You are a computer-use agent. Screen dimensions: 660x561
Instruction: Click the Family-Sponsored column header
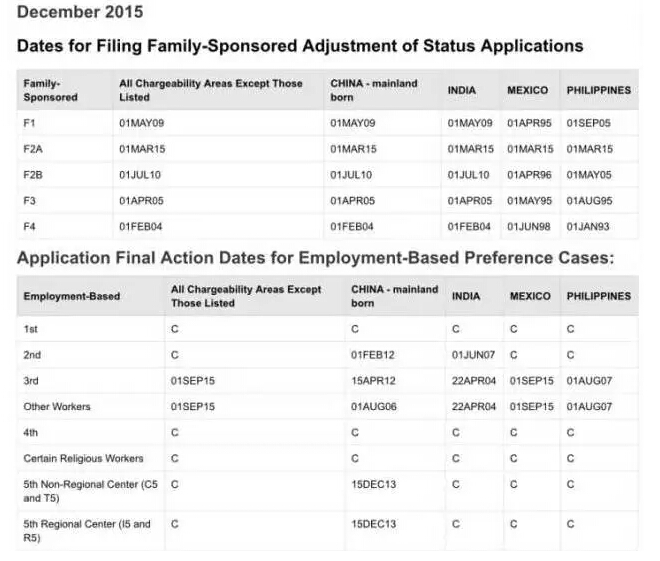[51, 90]
